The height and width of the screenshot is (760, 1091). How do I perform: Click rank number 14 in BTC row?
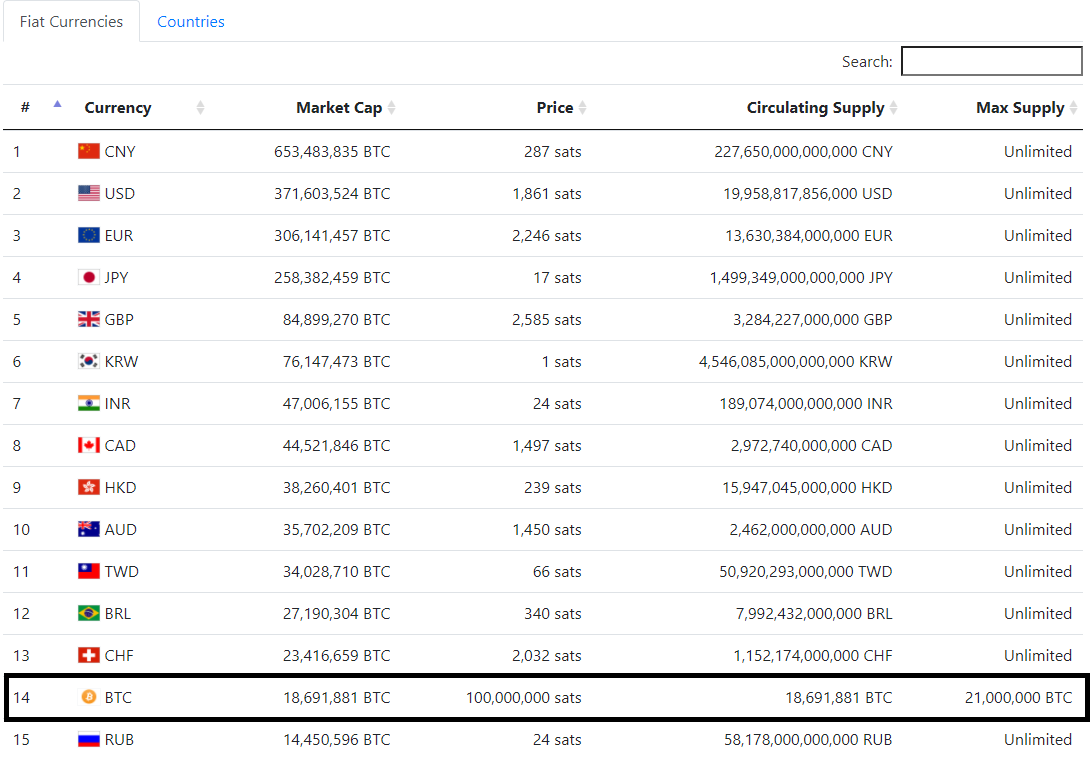[x=22, y=697]
